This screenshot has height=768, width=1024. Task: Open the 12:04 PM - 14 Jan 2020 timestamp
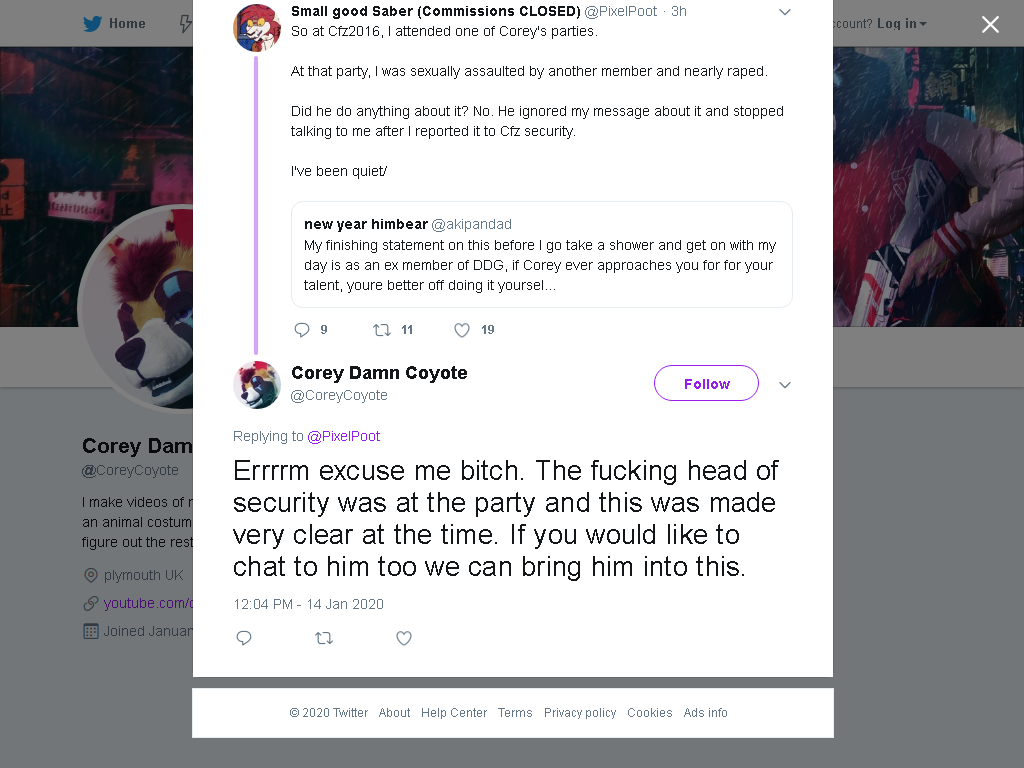[x=308, y=604]
